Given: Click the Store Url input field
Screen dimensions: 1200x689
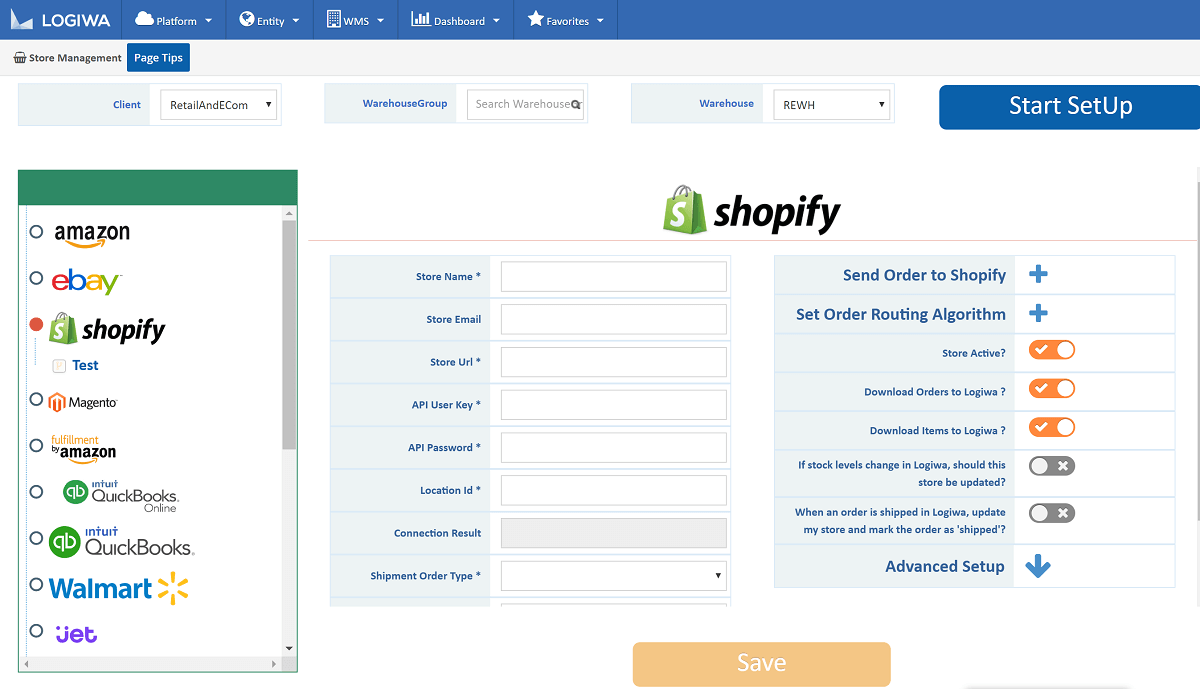Looking at the screenshot, I should pyautogui.click(x=613, y=362).
